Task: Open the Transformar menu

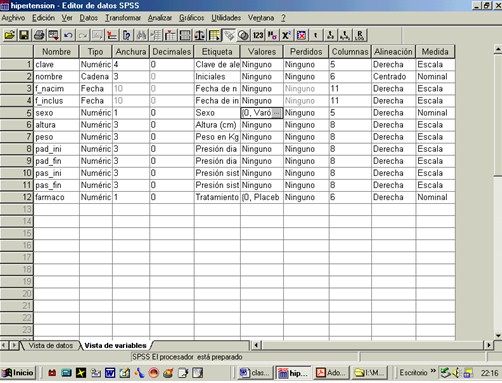Action: coord(123,18)
